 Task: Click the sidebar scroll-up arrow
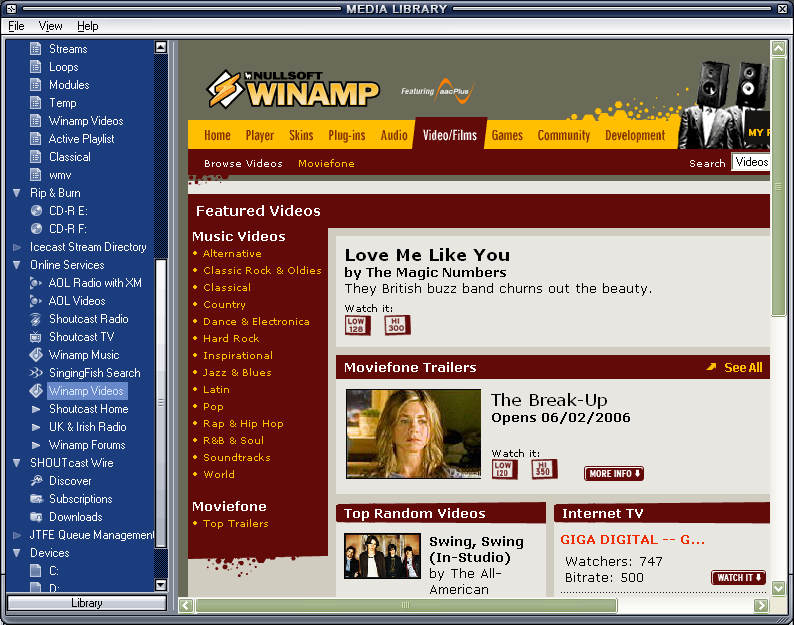161,47
